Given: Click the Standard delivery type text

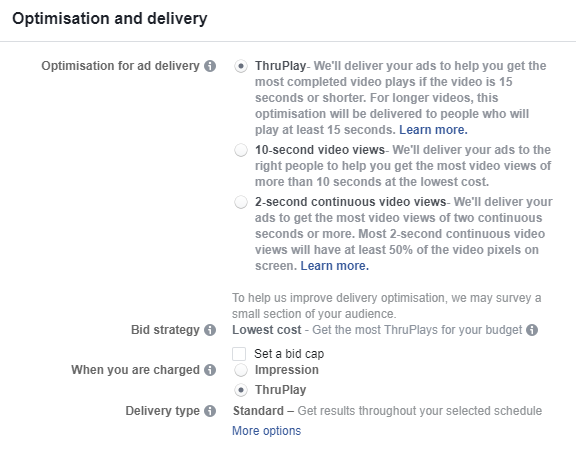Looking at the screenshot, I should (x=258, y=411).
